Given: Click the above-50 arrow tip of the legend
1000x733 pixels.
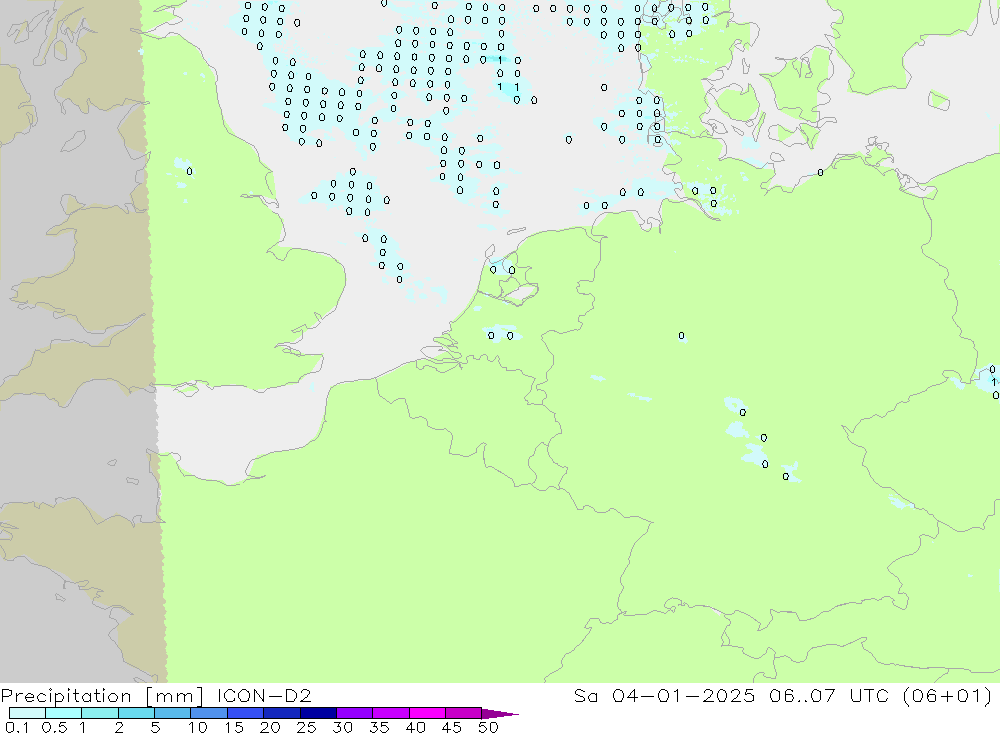Looking at the screenshot, I should click(x=500, y=714).
